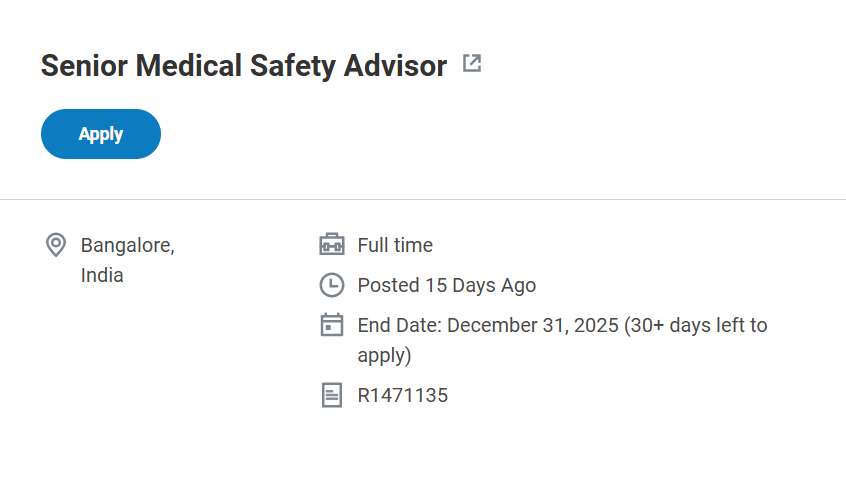
Task: Click the word "Advisor" in the job title
Action: coord(395,66)
